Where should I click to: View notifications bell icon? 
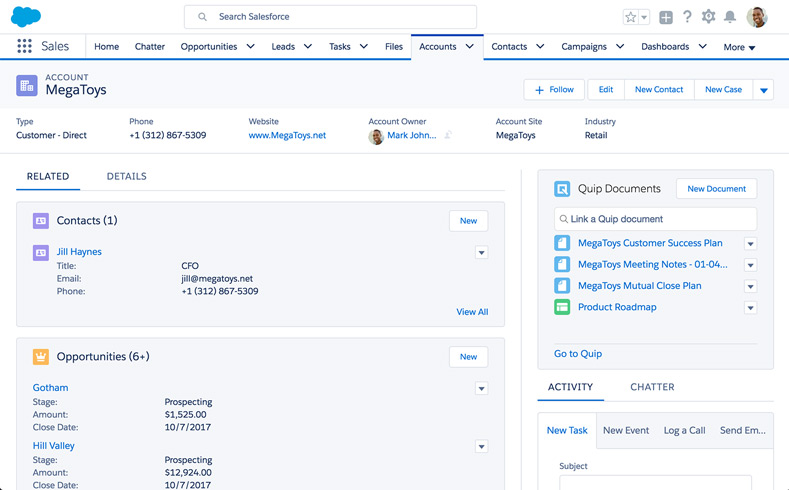tap(730, 17)
